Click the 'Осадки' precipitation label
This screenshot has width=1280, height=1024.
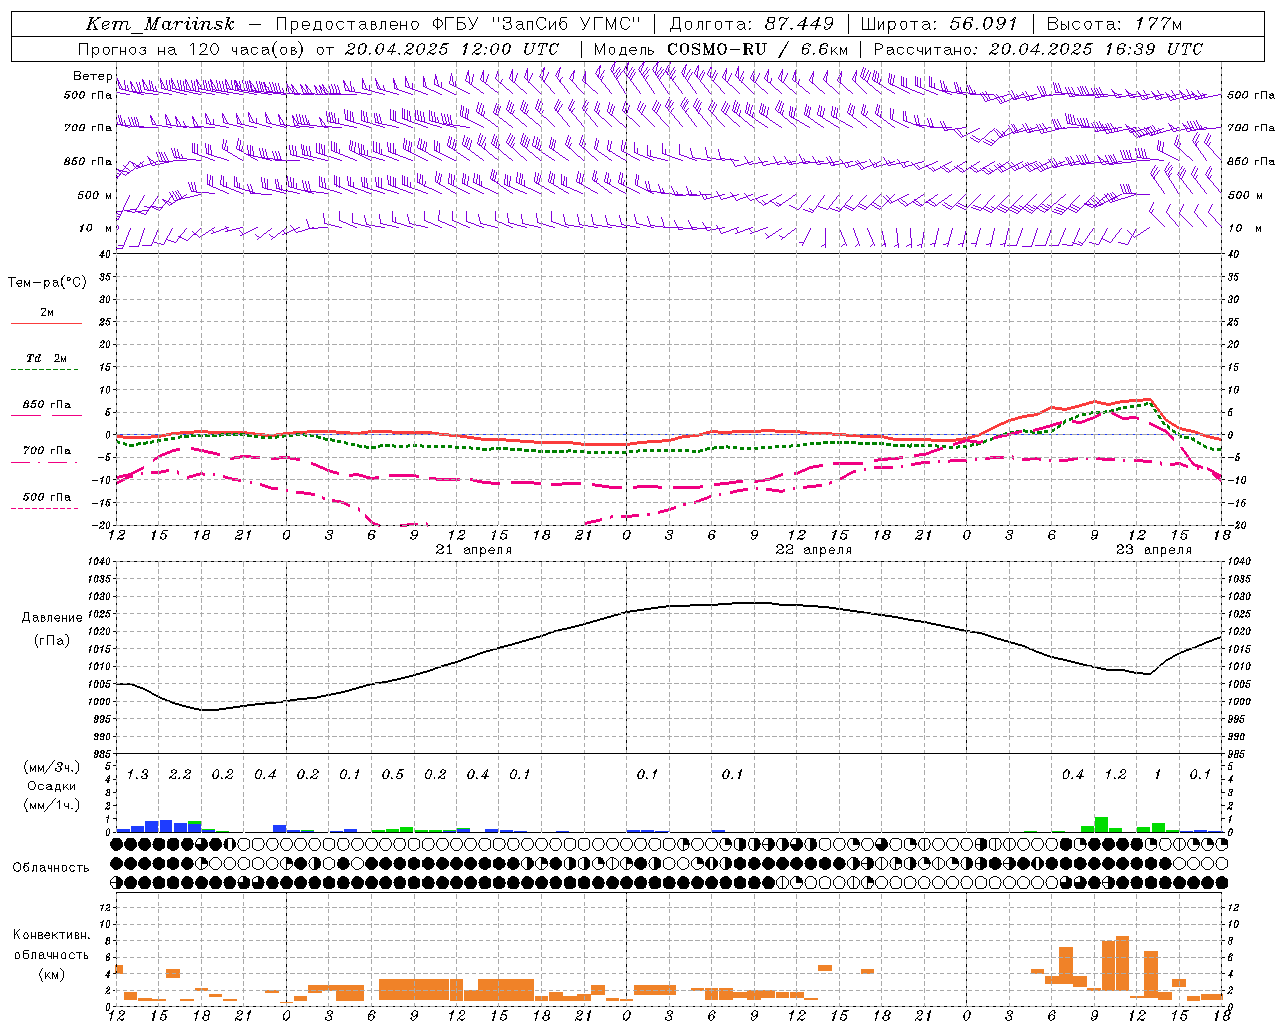(52, 786)
